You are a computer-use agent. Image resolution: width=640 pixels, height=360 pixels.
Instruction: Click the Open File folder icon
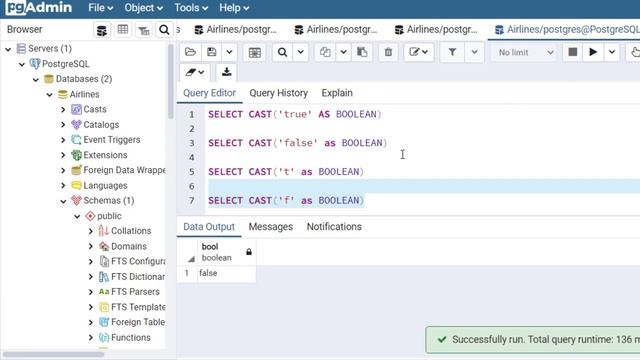[x=190, y=52]
